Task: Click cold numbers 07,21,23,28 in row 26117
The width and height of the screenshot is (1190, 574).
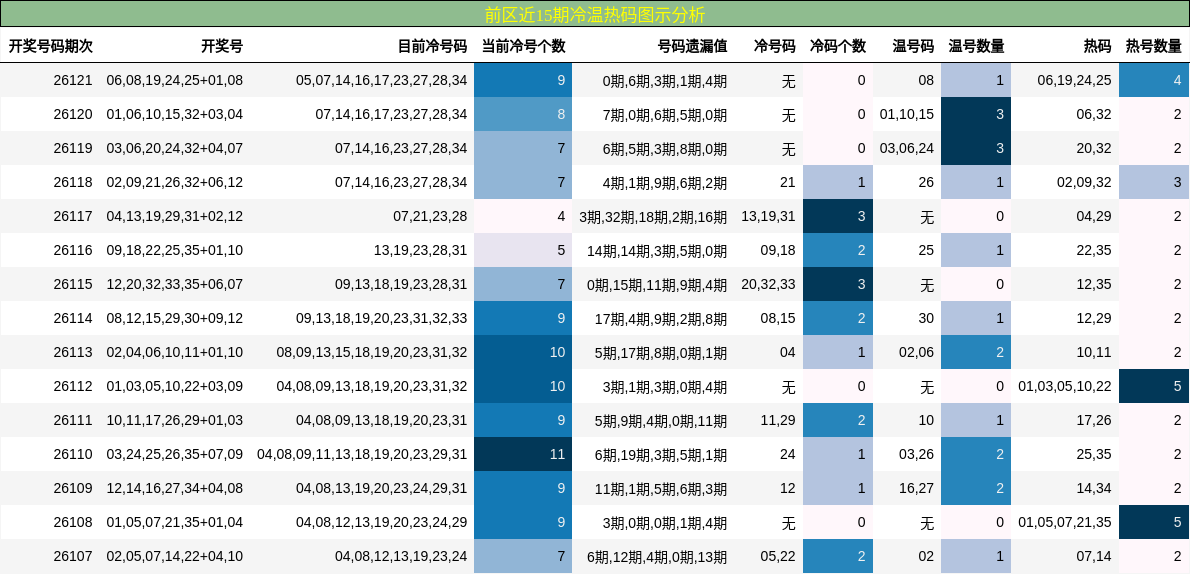Action: click(x=430, y=216)
